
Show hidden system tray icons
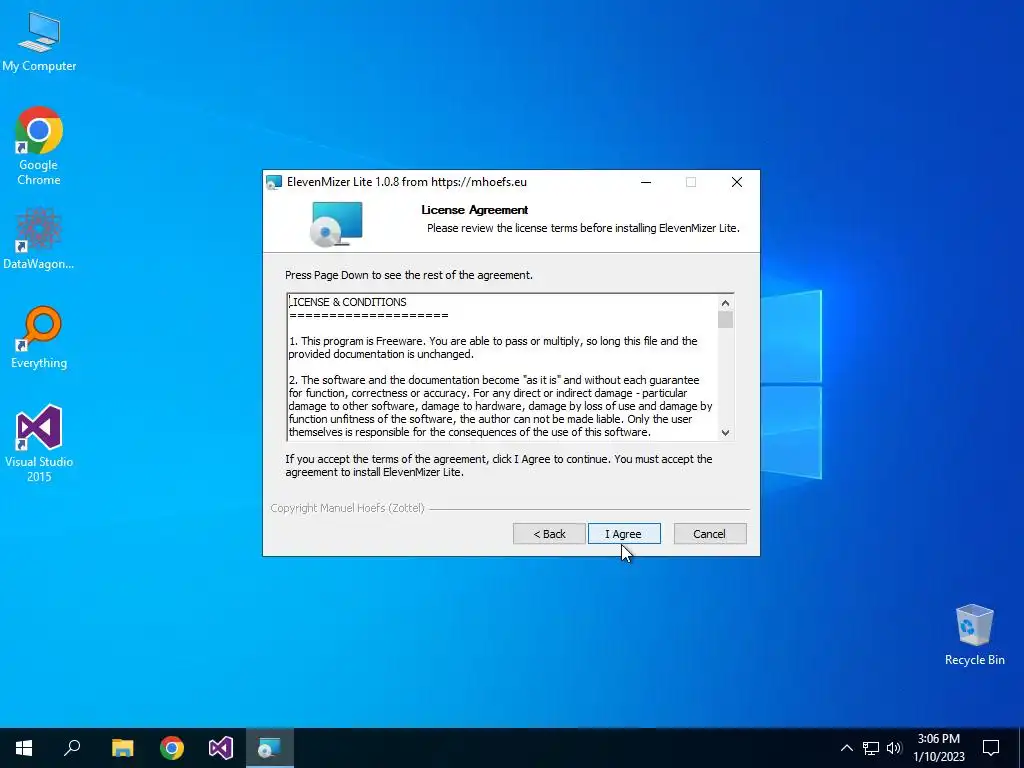(x=846, y=748)
